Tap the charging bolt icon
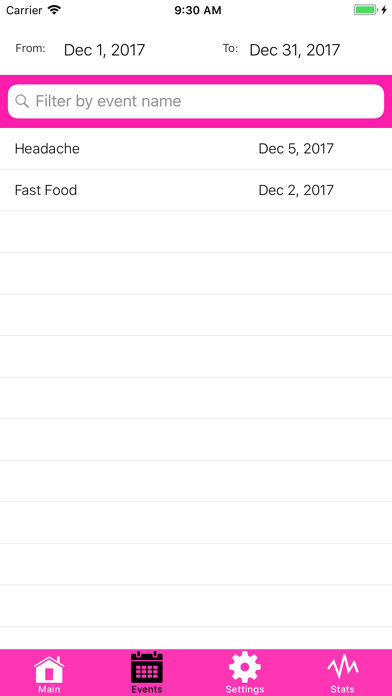The height and width of the screenshot is (696, 392). pos(384,10)
